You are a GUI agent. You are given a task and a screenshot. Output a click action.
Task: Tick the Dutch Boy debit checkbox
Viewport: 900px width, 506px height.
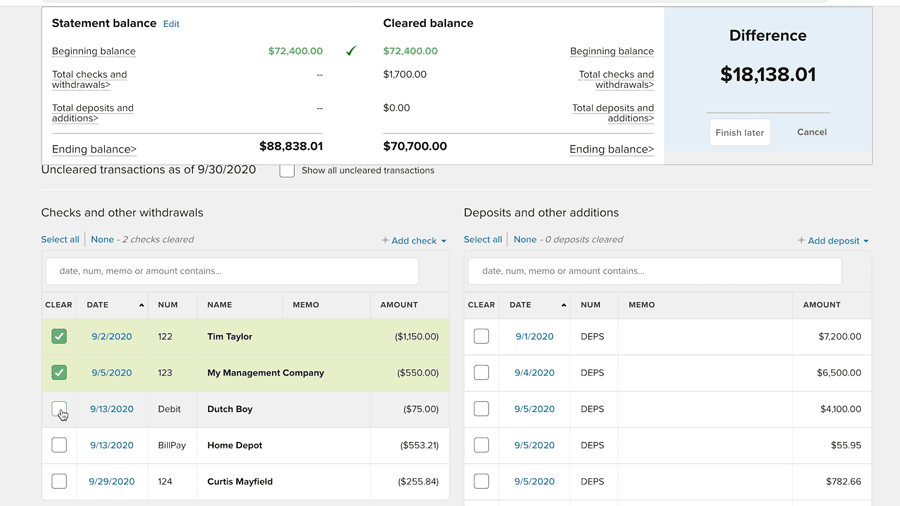[59, 409]
